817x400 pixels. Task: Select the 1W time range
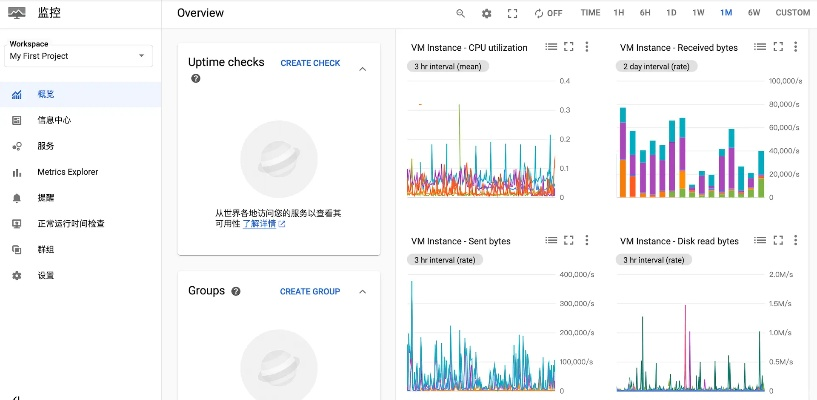click(x=698, y=13)
